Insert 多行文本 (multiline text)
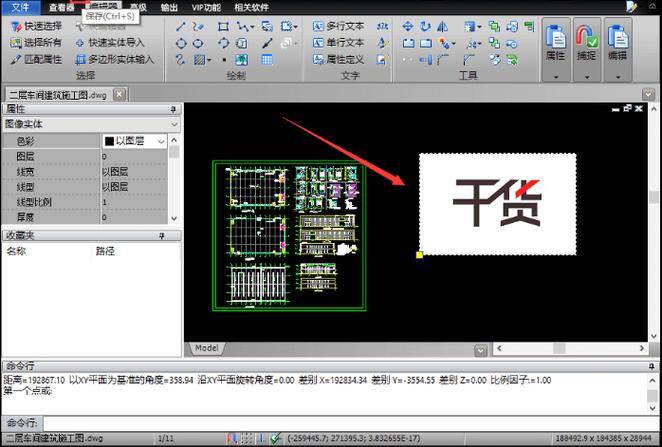This screenshot has width=662, height=447. coord(338,26)
